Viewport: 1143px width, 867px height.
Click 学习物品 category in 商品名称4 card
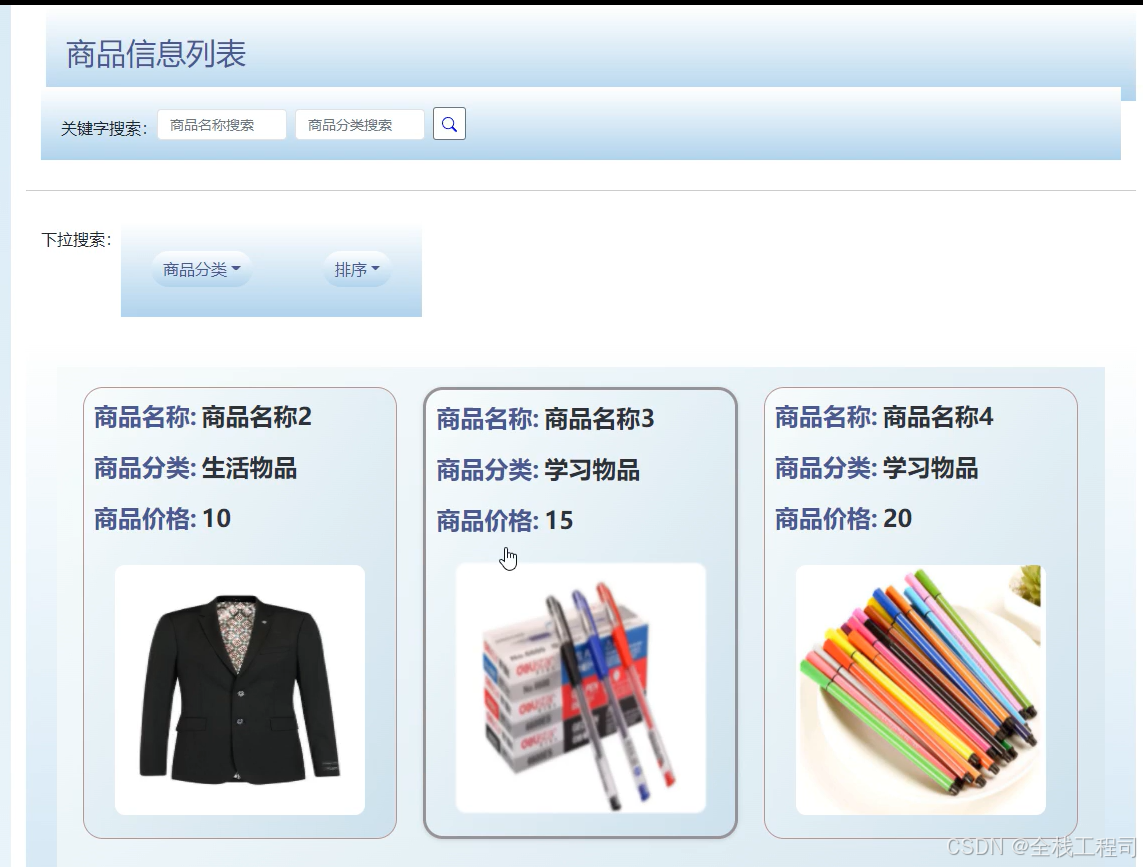click(x=931, y=468)
